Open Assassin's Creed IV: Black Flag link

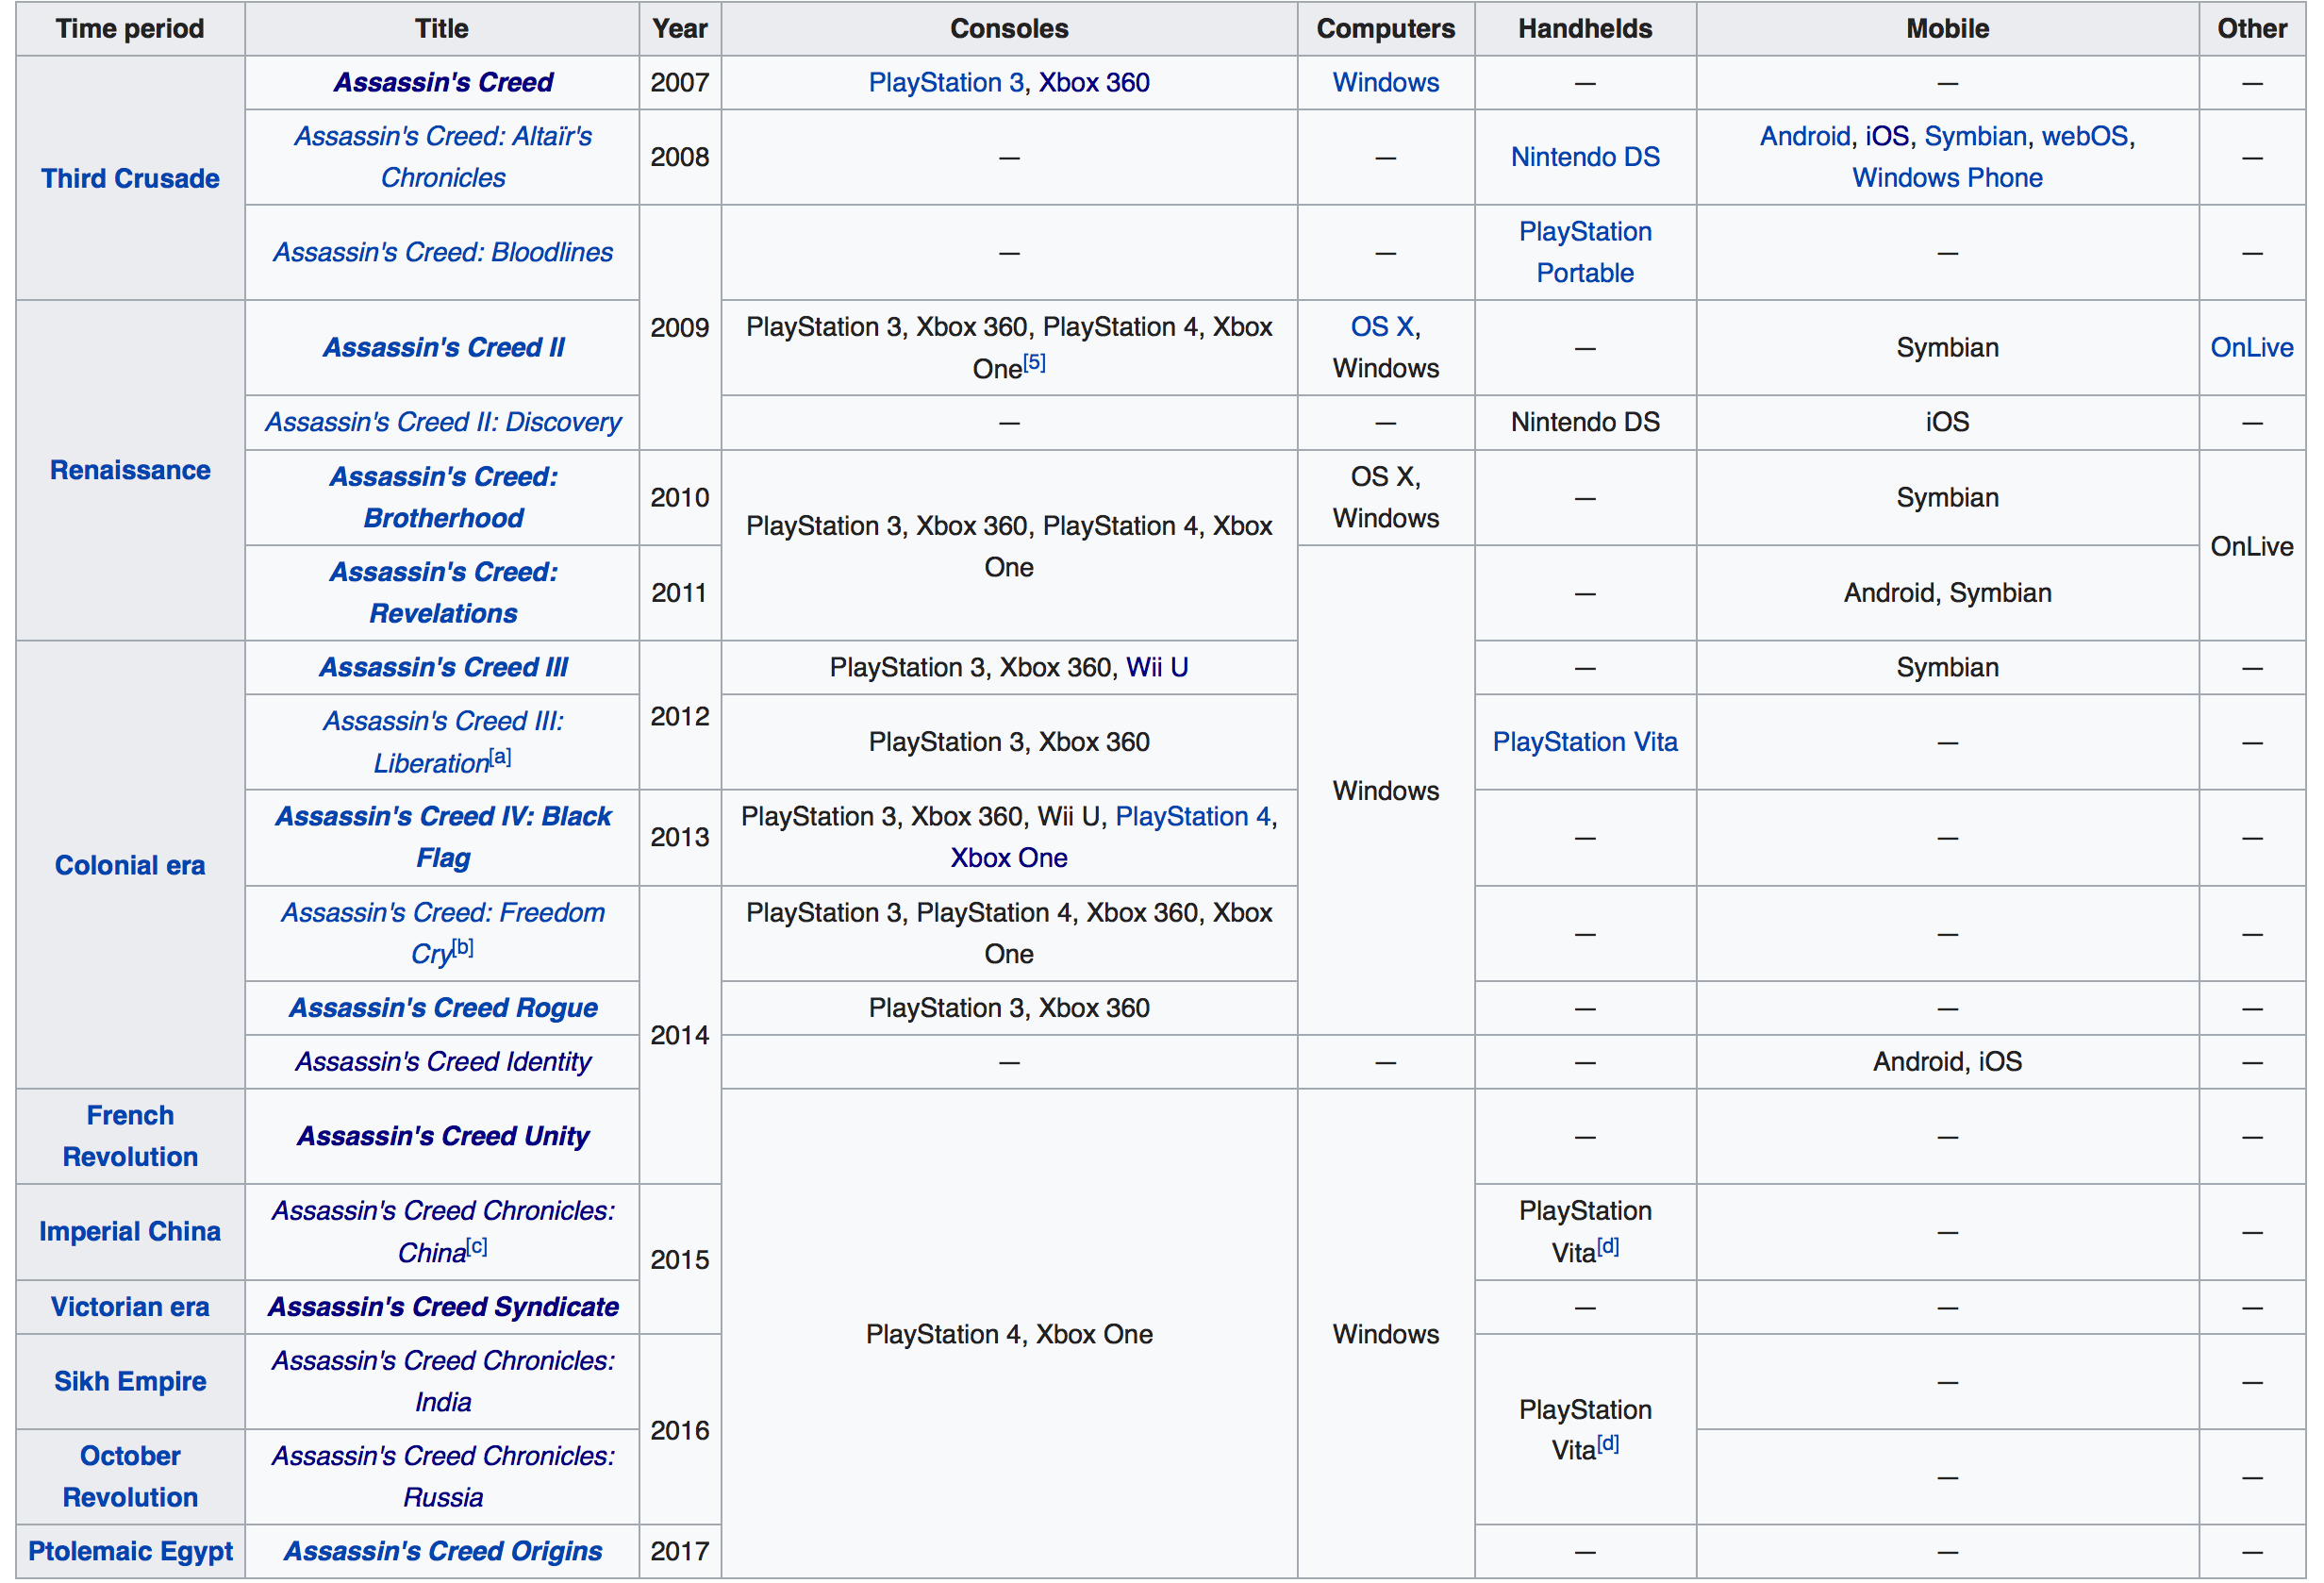point(443,837)
